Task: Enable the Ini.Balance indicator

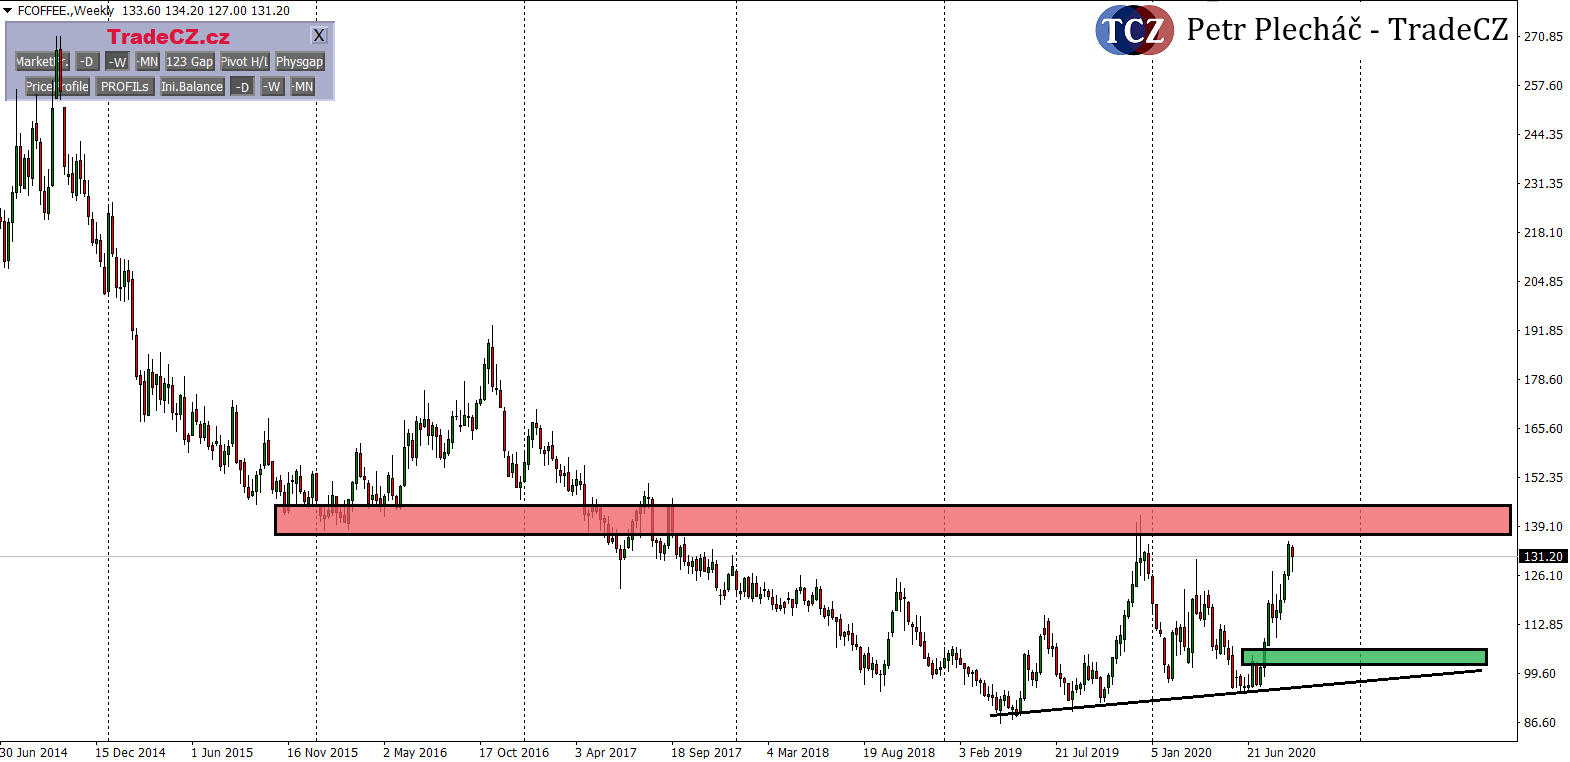Action: pos(192,87)
